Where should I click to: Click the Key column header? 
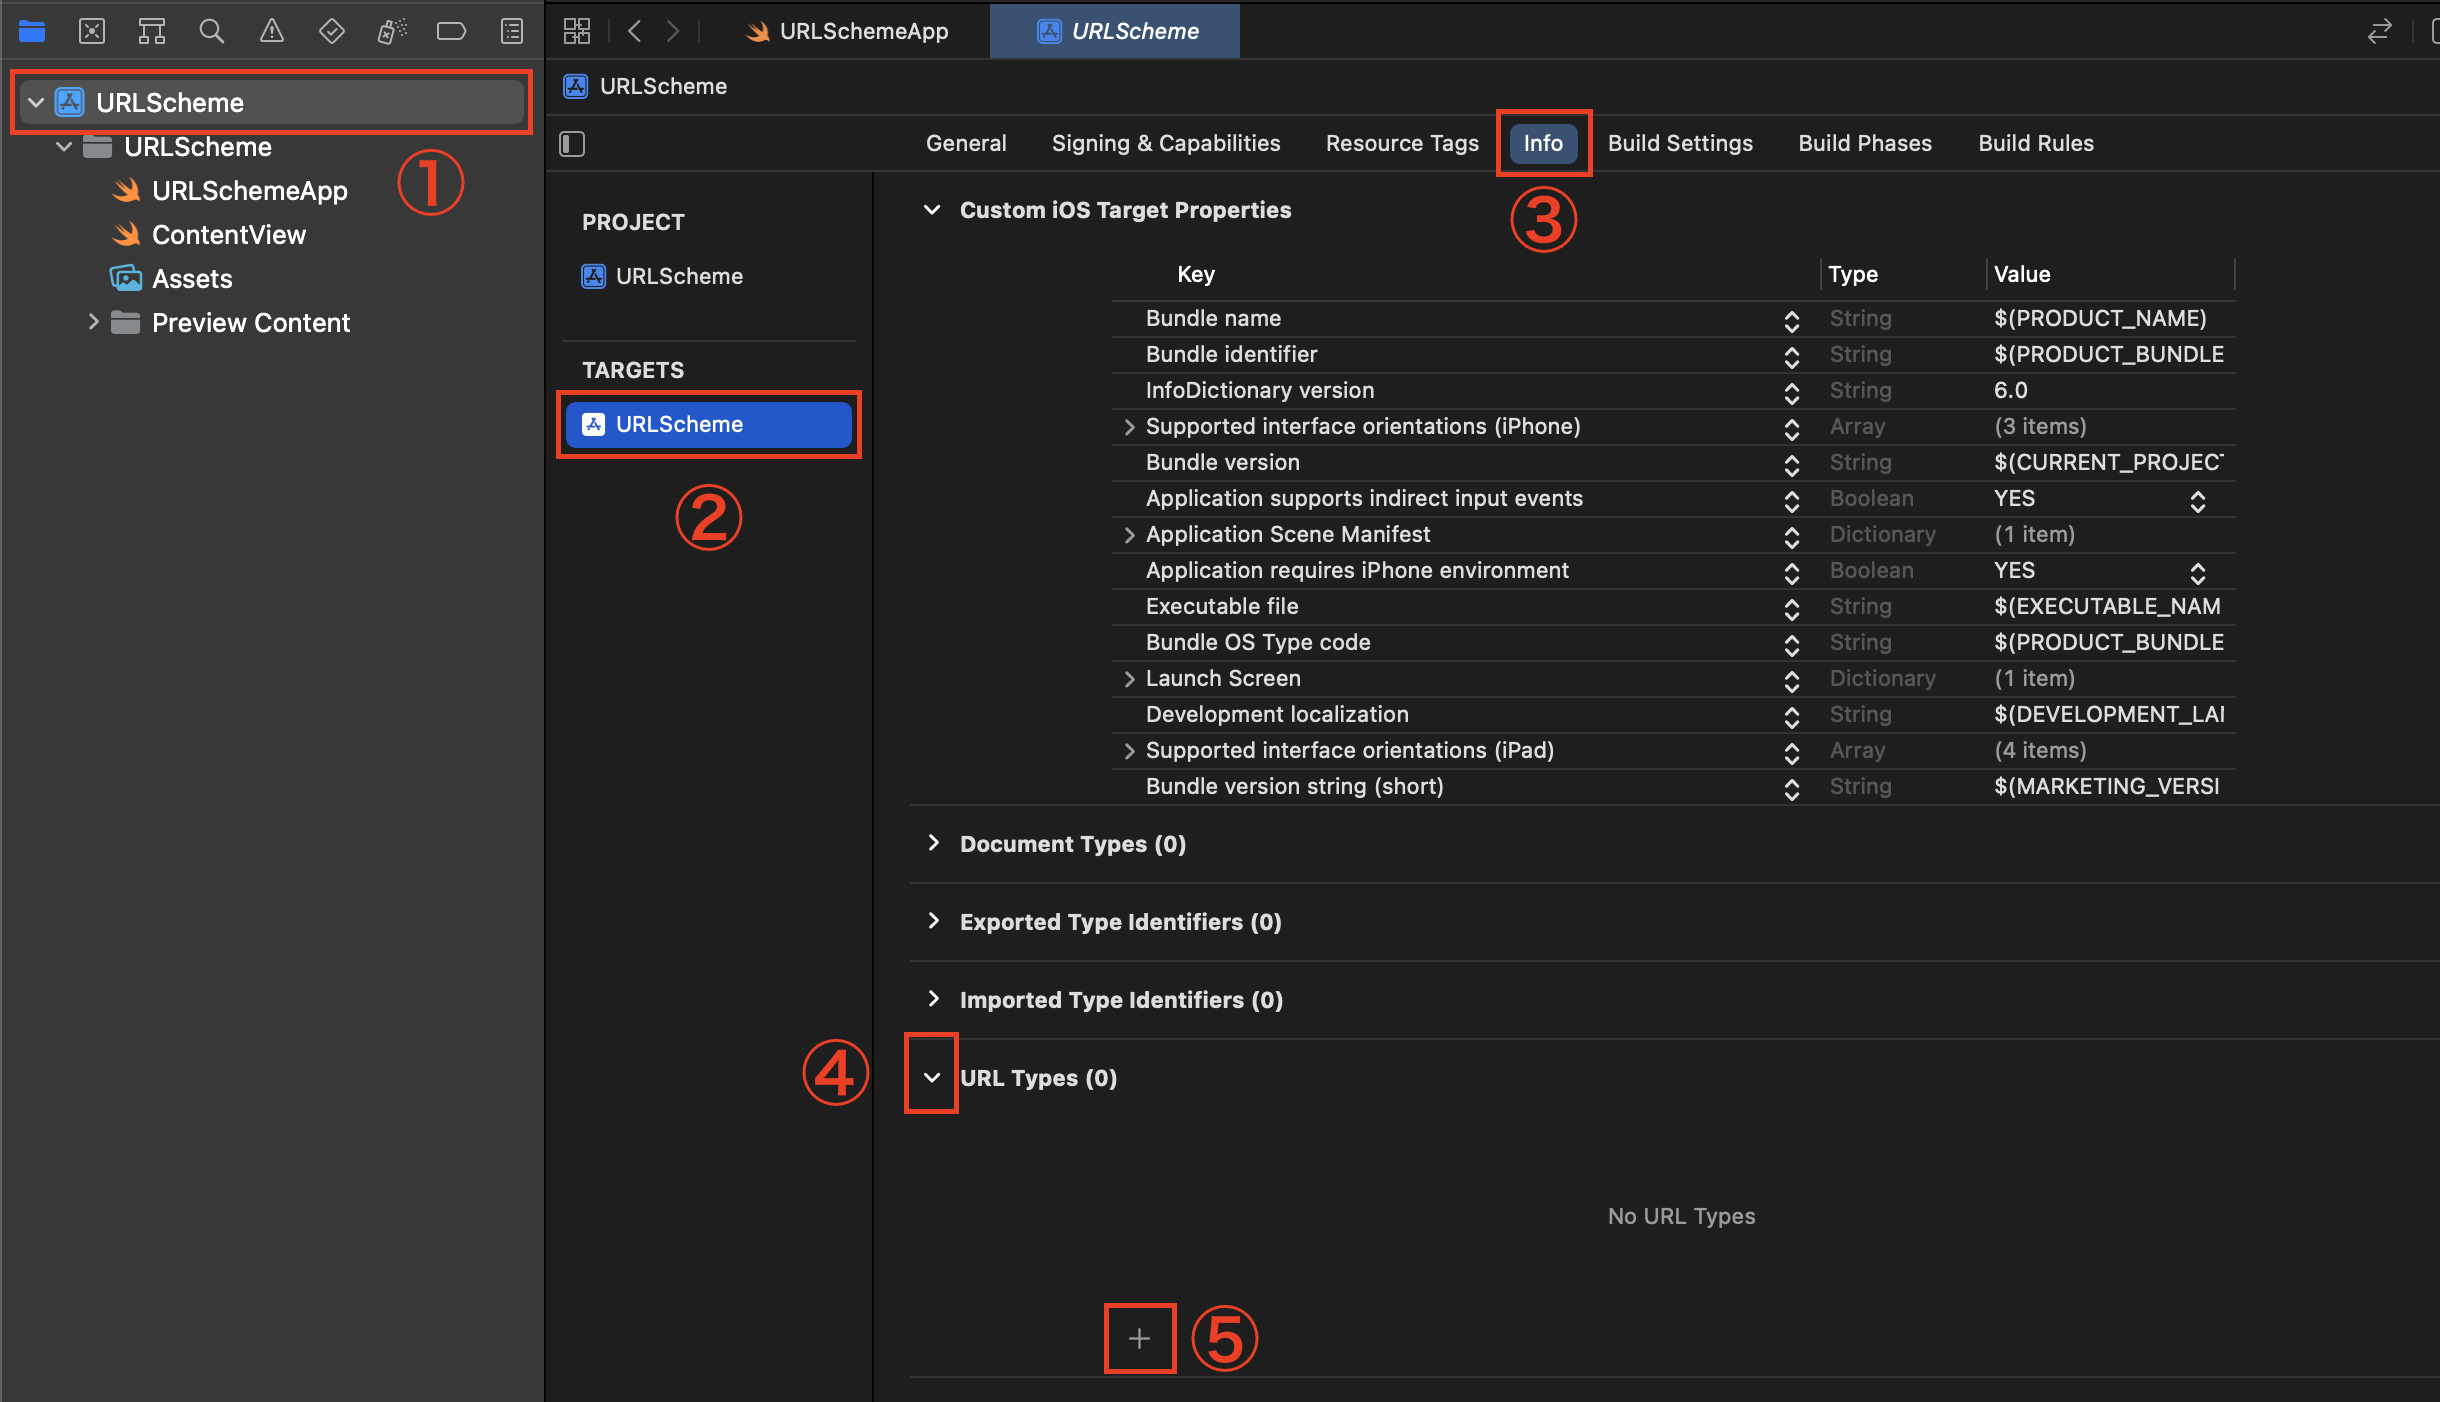[1196, 274]
